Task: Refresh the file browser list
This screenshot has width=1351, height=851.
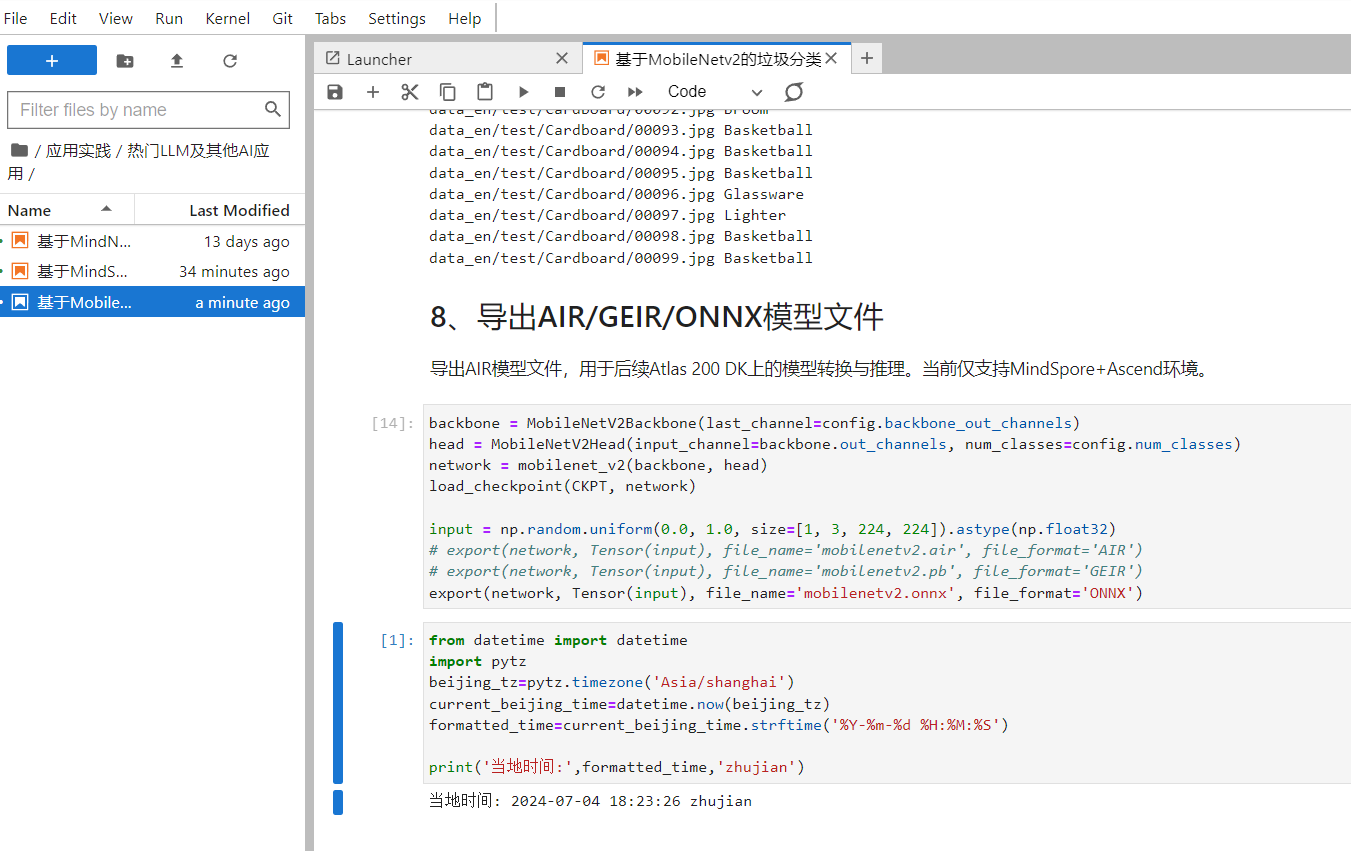Action: (x=230, y=61)
